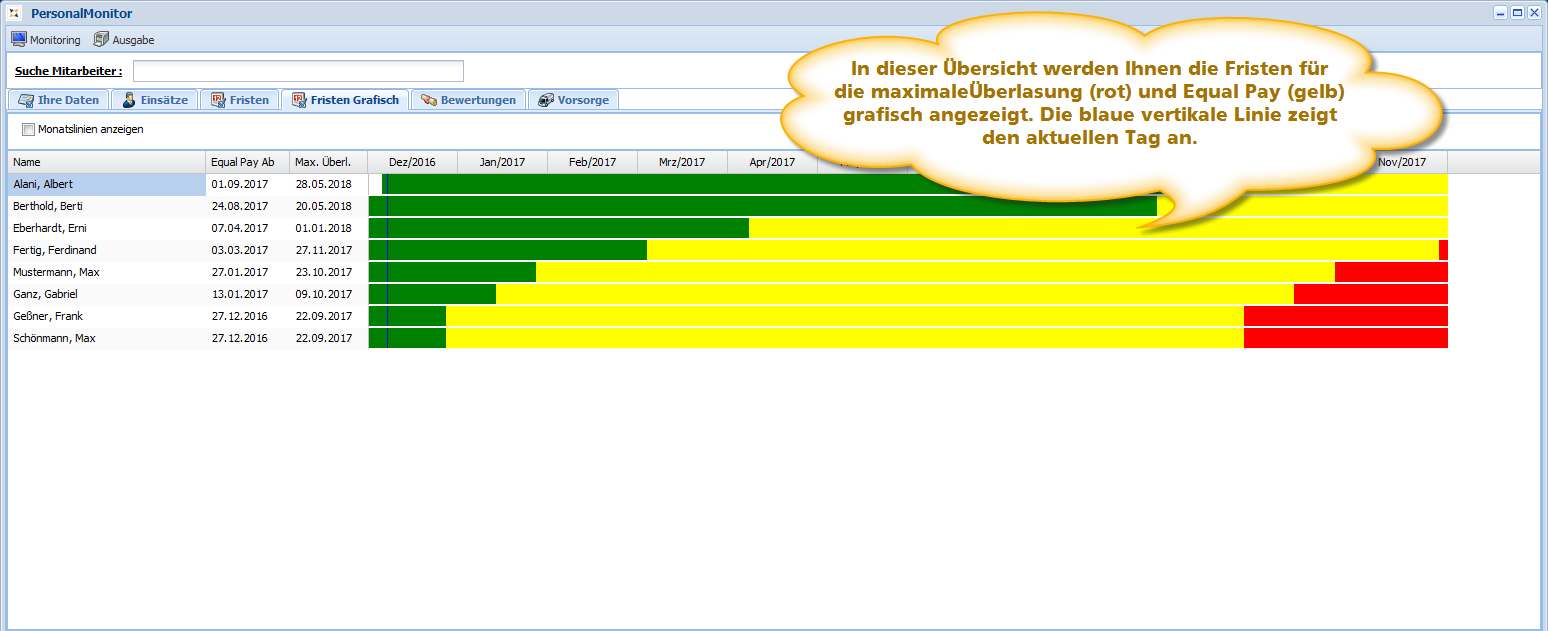Click red bar segment of Geßner, Frank
The height and width of the screenshot is (631, 1548).
(x=1345, y=316)
